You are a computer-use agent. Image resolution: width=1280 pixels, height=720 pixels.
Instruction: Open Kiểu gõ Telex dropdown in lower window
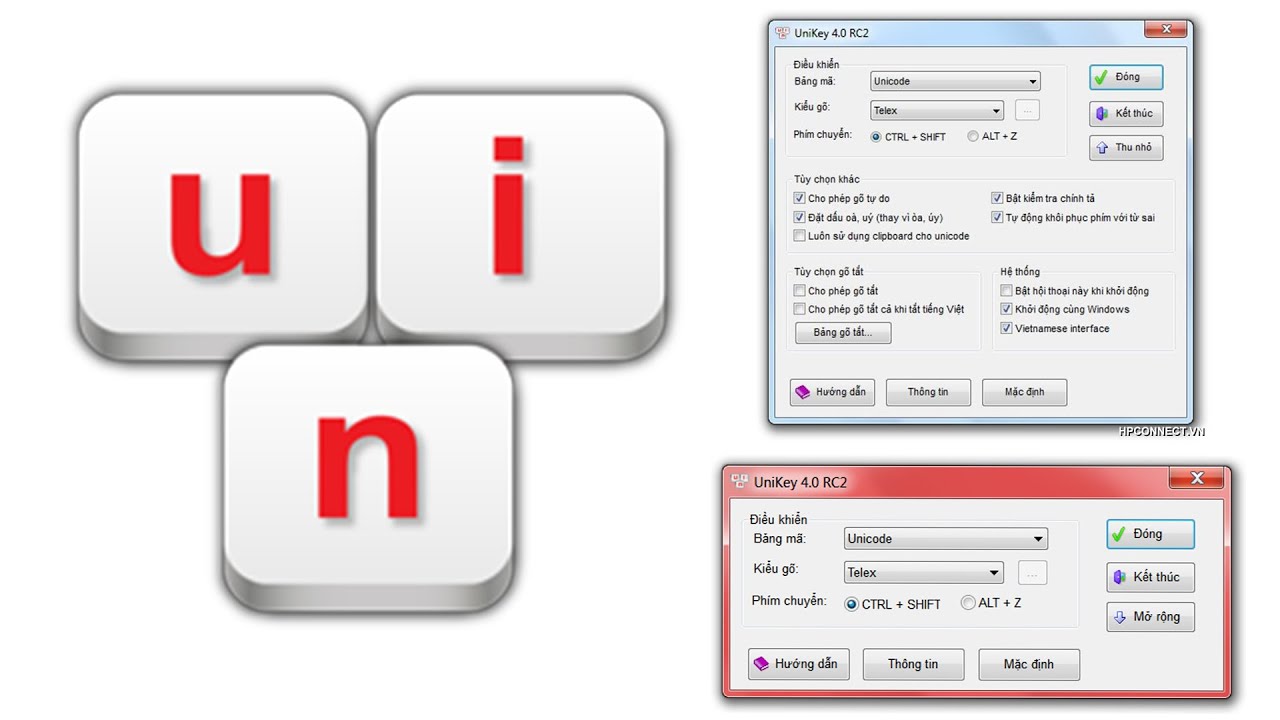(x=924, y=573)
